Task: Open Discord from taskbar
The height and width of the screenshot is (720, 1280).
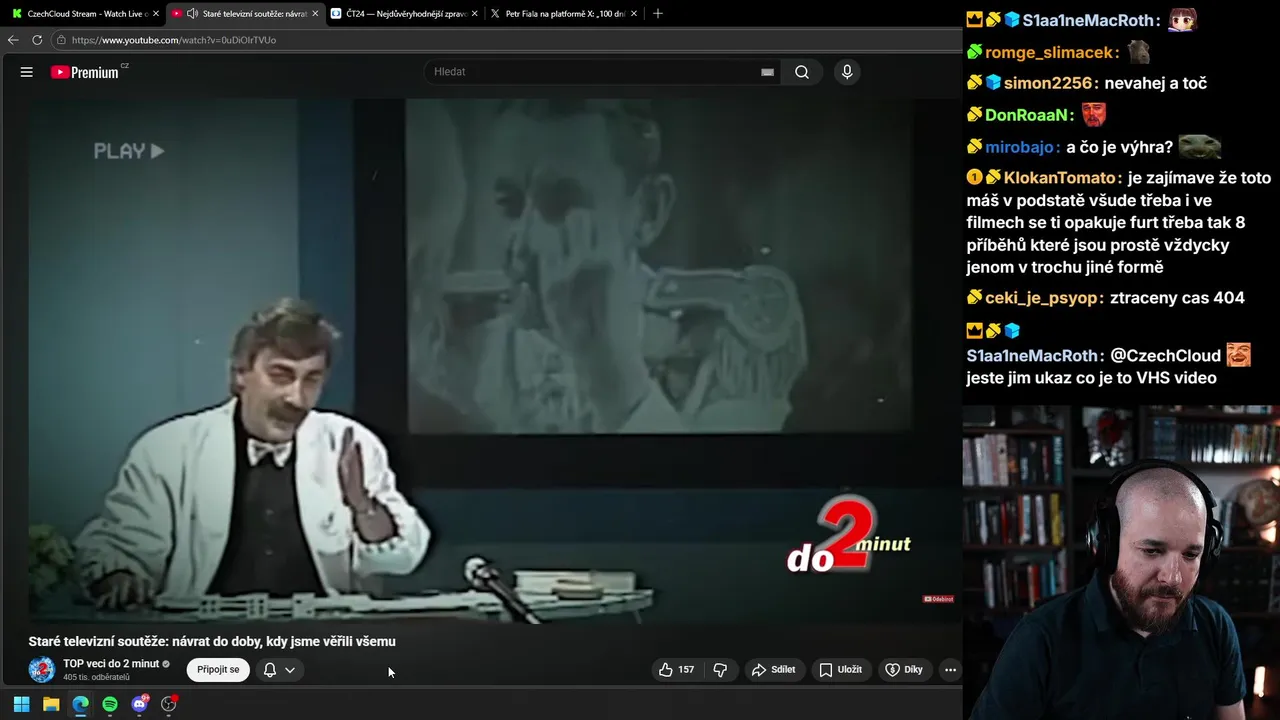Action: (x=139, y=704)
